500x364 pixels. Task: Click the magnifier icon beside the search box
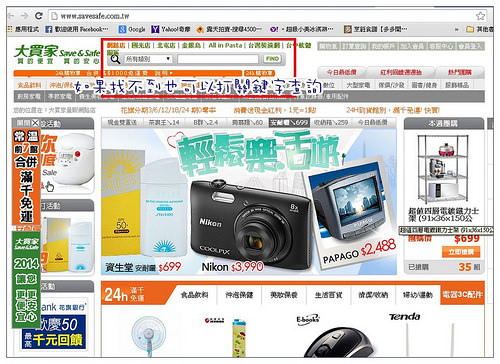115,59
